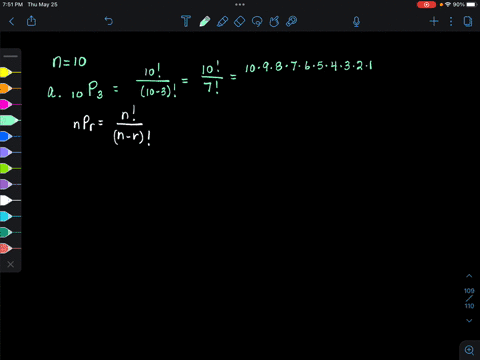The image size is (480, 360).
Task: Add a new page with plus icon
Action: (x=434, y=22)
